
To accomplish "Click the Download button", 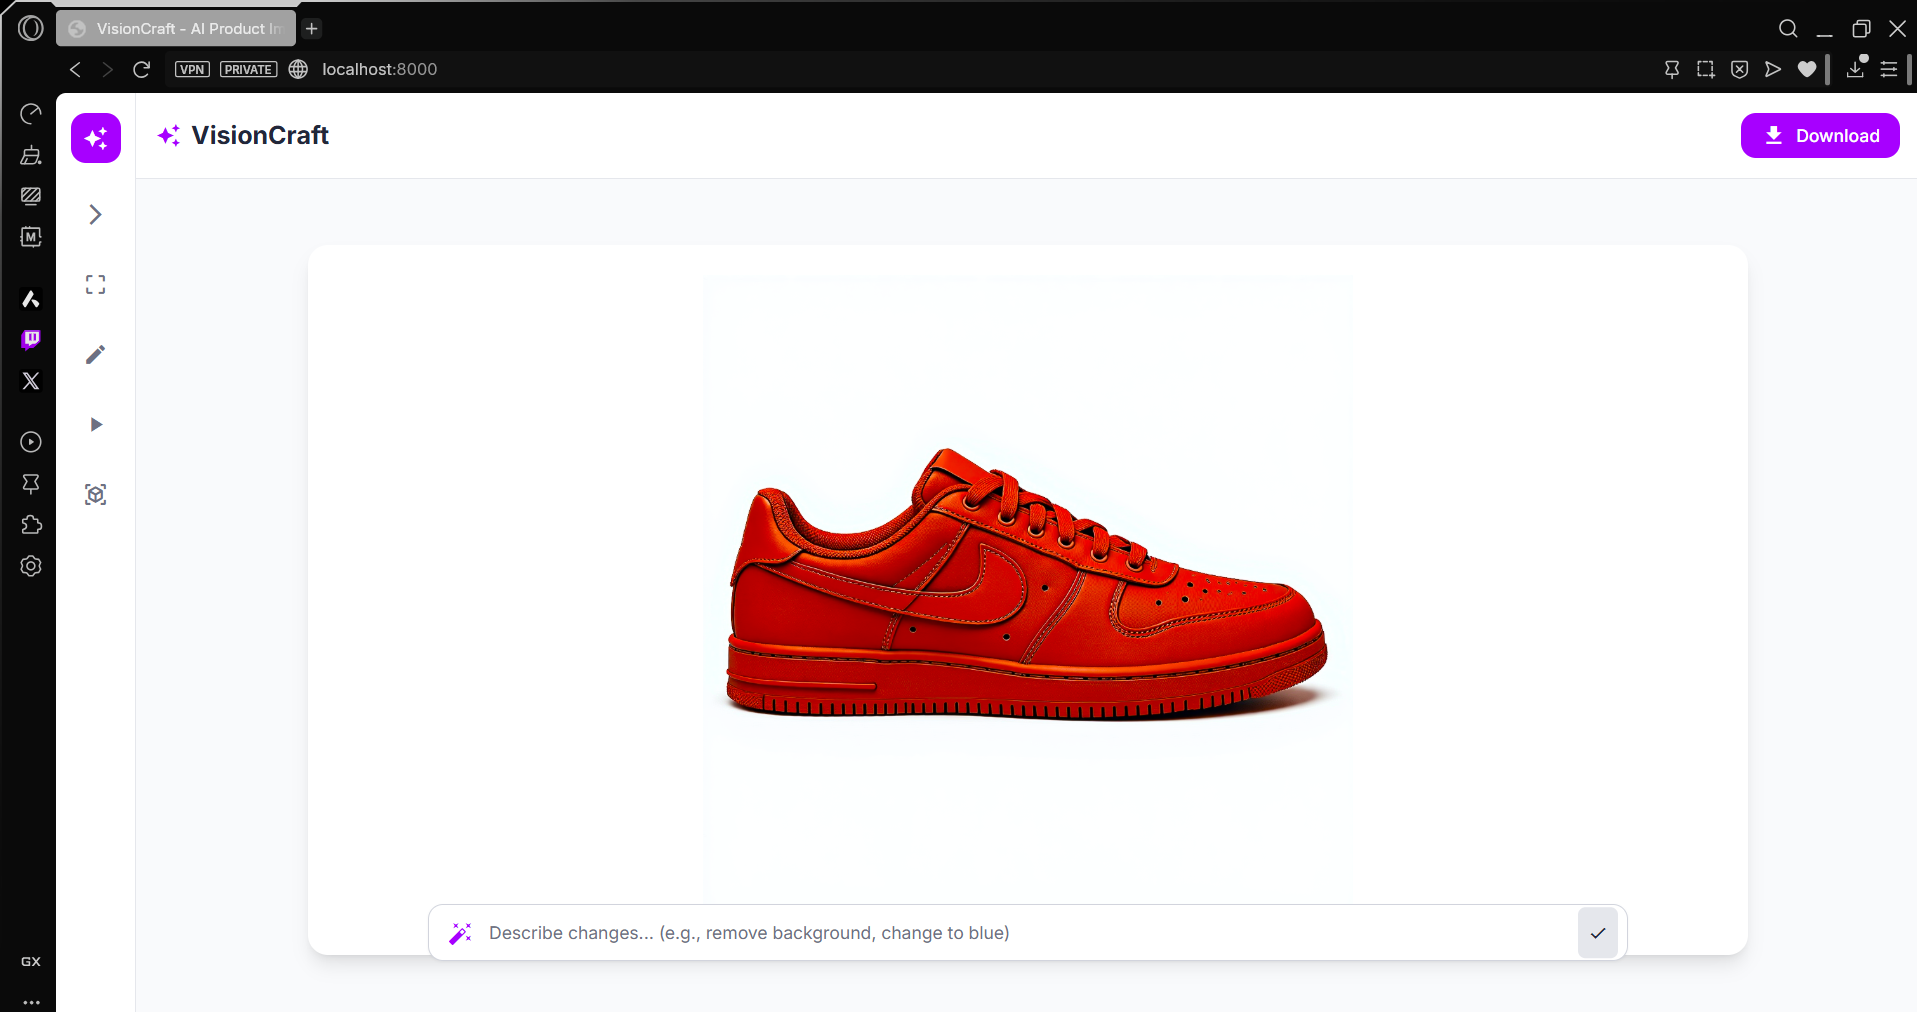I will 1820,136.
